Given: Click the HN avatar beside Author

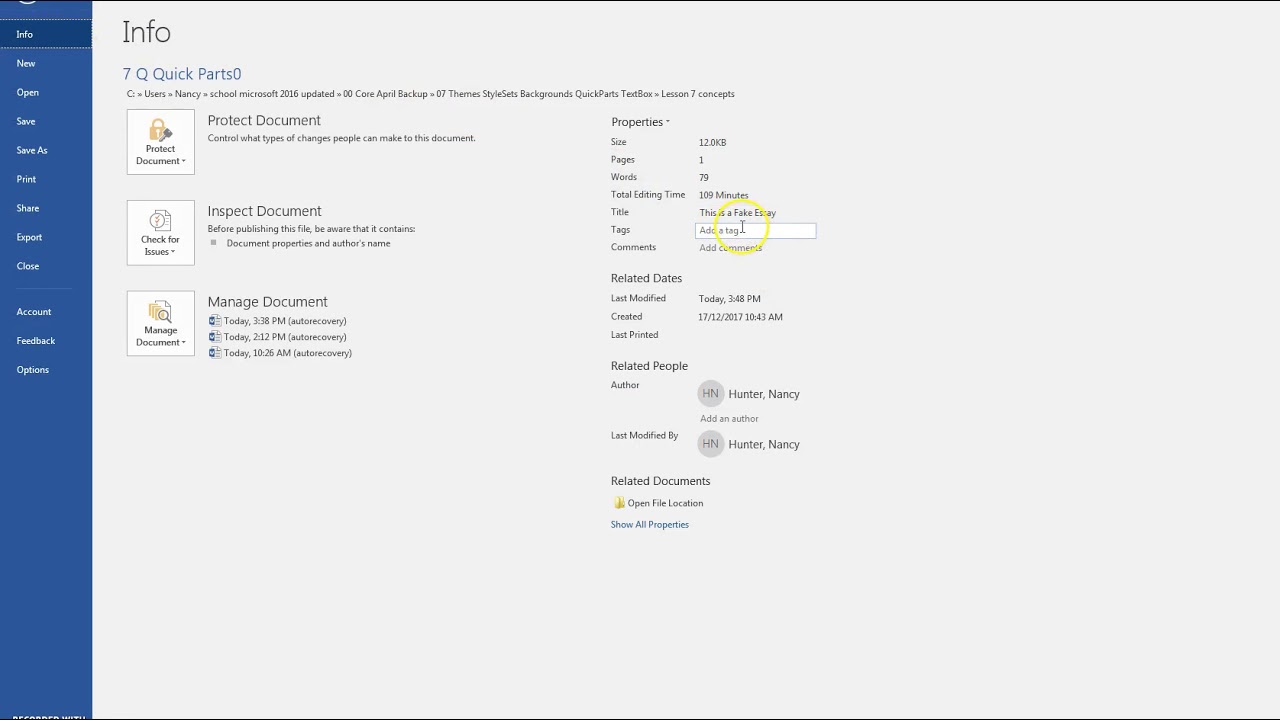Looking at the screenshot, I should 710,394.
